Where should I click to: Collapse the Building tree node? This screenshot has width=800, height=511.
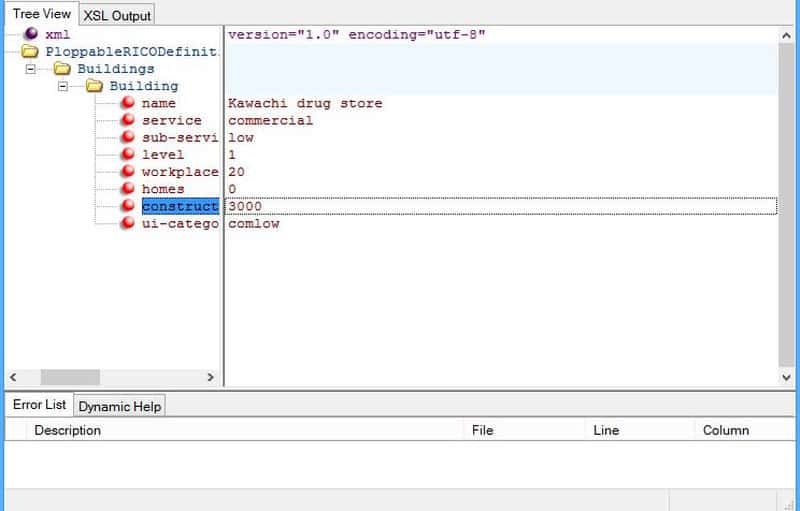[x=63, y=86]
